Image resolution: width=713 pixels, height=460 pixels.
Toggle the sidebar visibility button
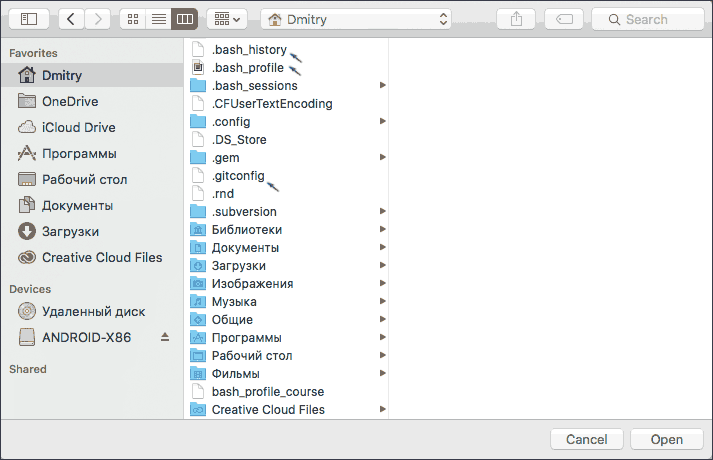tap(28, 19)
